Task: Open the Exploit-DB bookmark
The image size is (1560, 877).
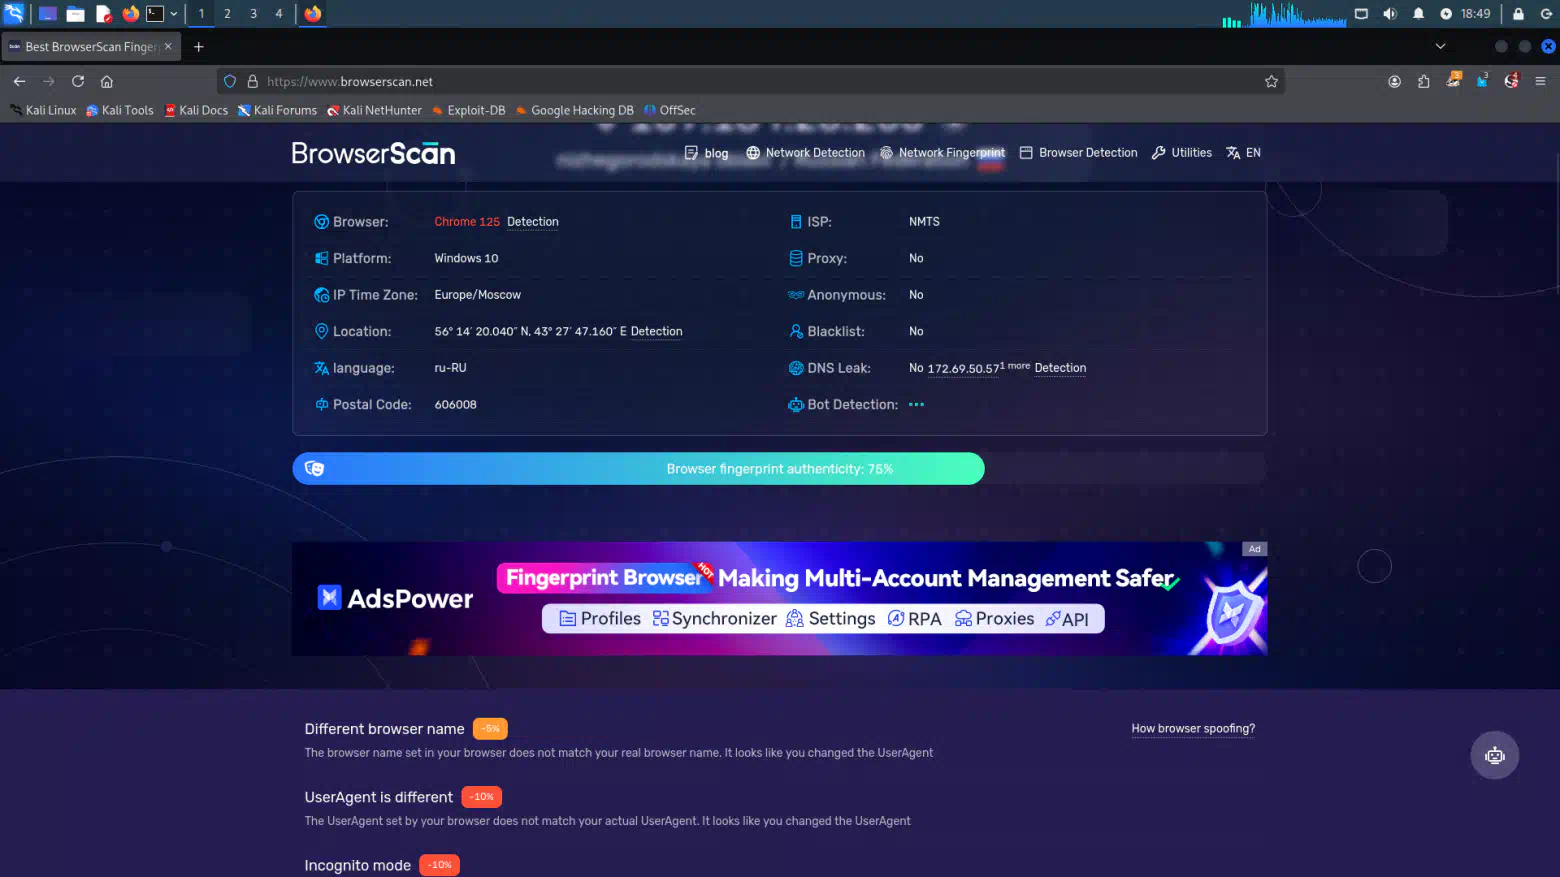Action: click(468, 110)
